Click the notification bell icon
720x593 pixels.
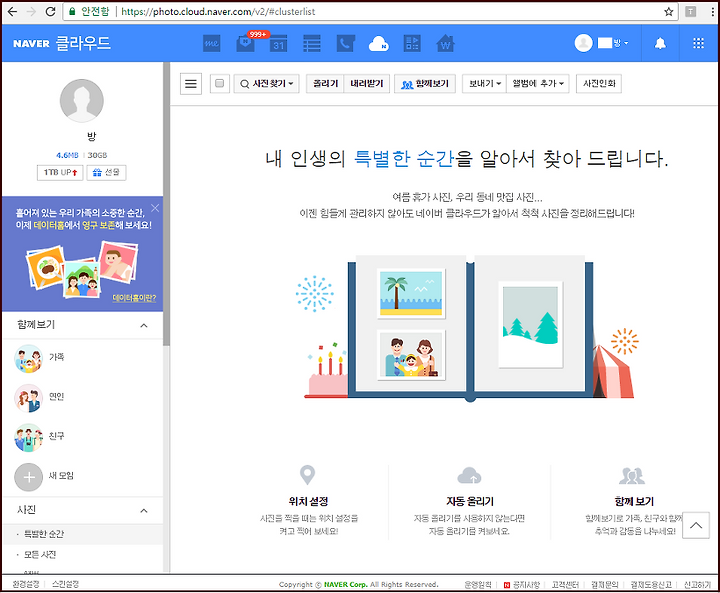coord(660,44)
